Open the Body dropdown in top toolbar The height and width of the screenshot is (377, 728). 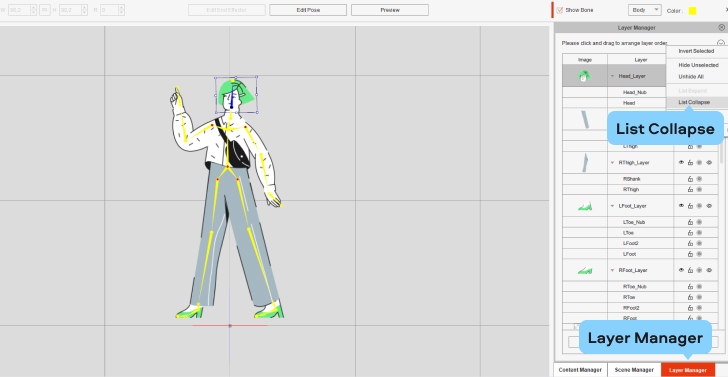point(644,10)
